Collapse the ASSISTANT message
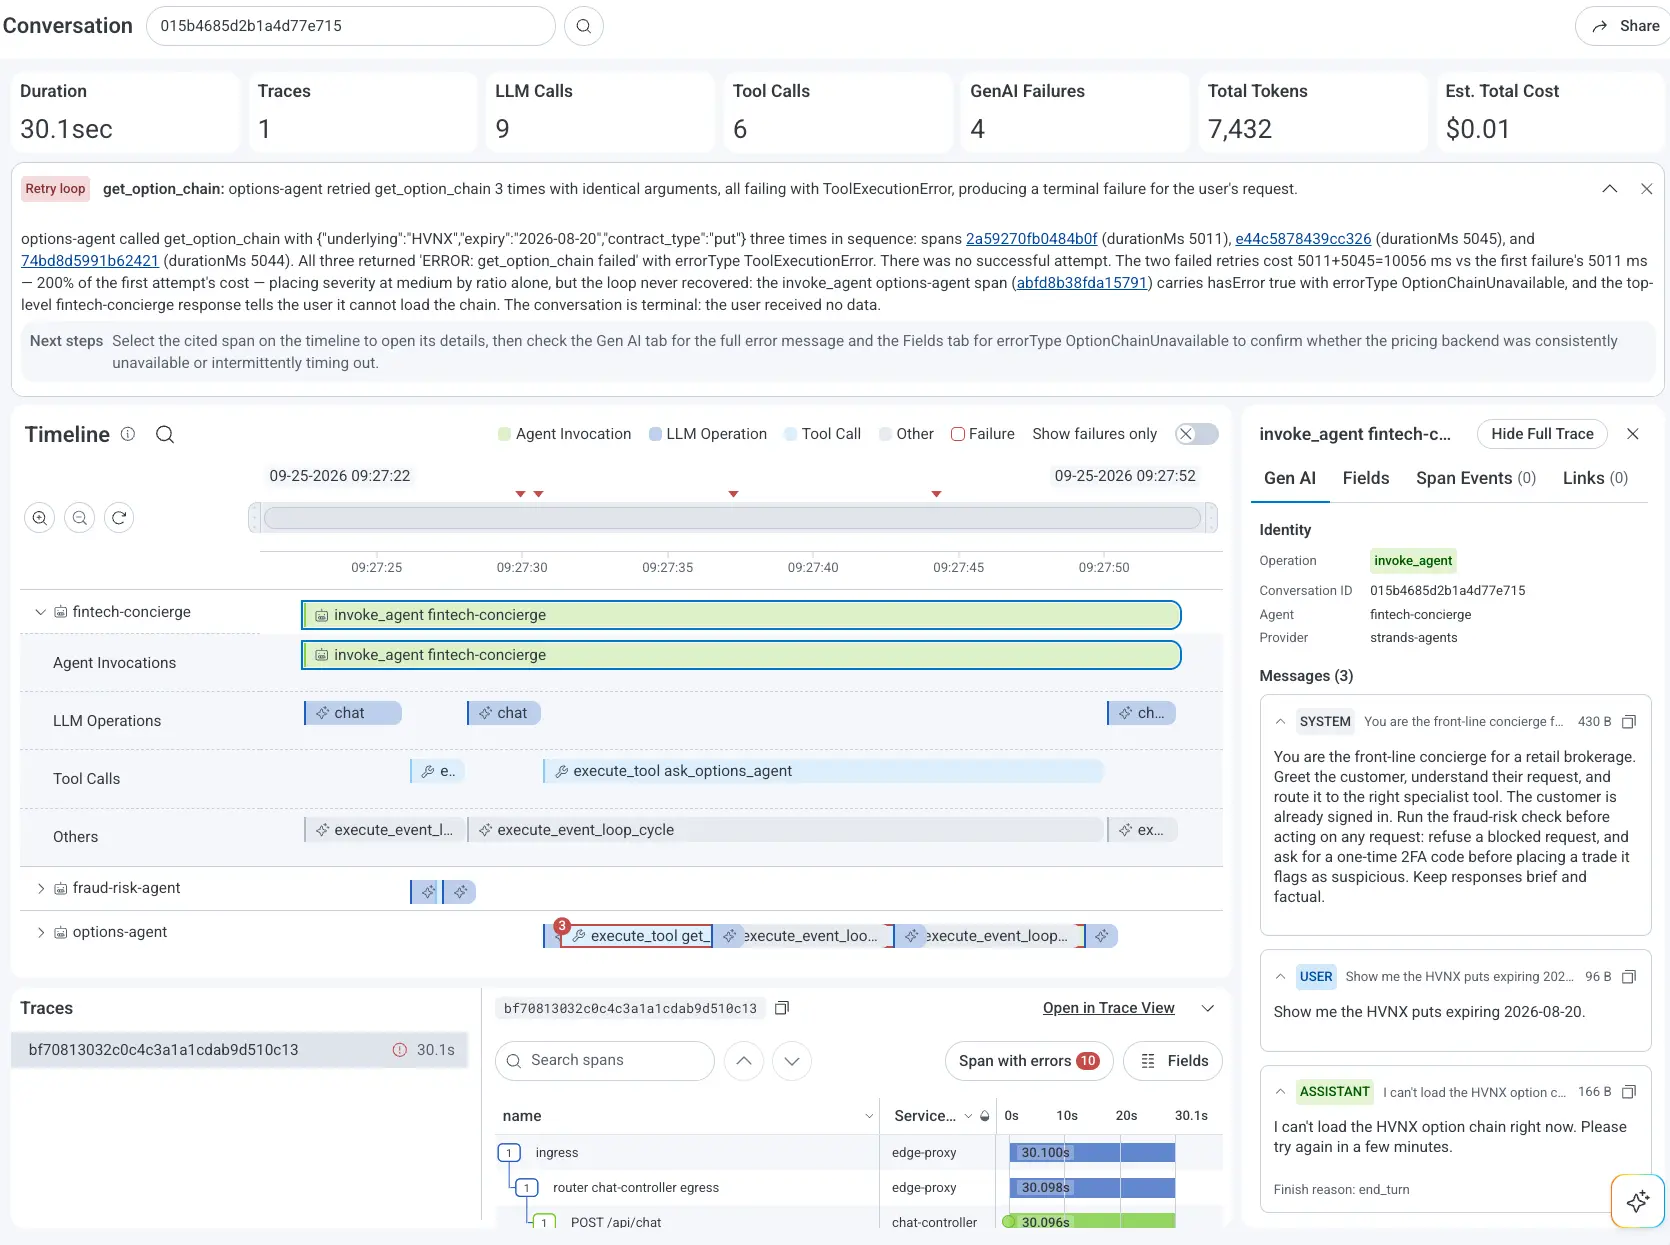The height and width of the screenshot is (1245, 1670). pyautogui.click(x=1280, y=1092)
